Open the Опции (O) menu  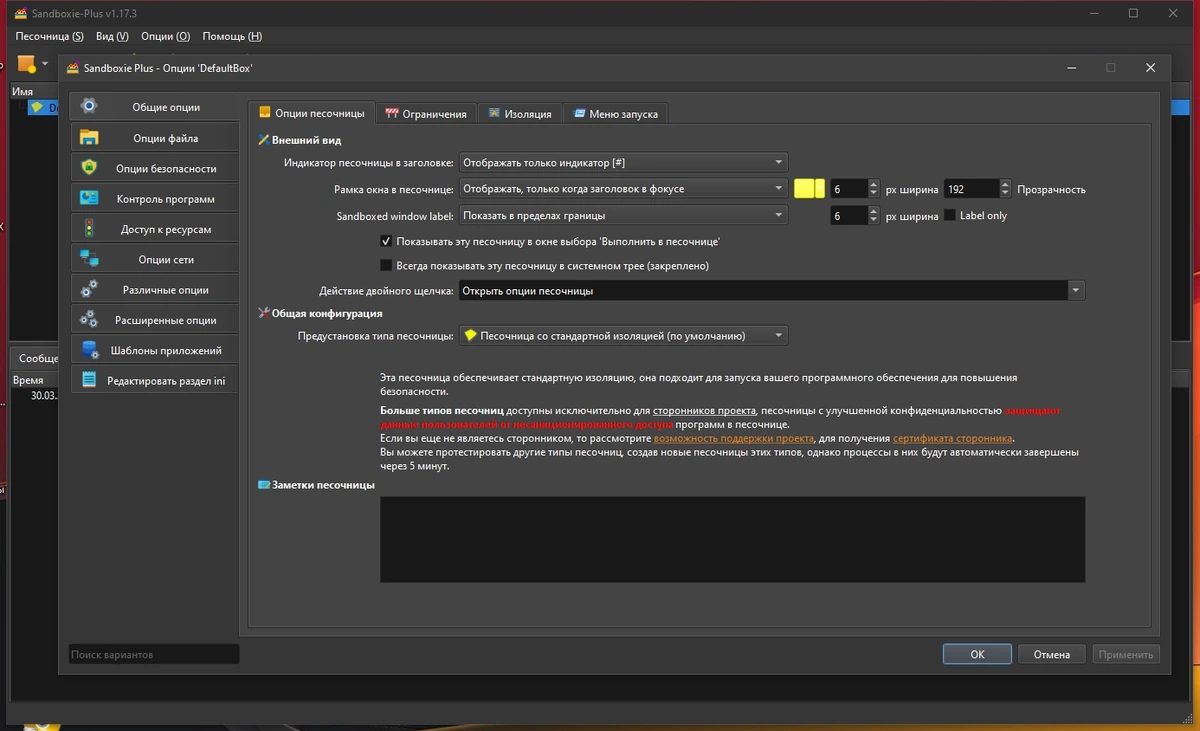coord(166,36)
